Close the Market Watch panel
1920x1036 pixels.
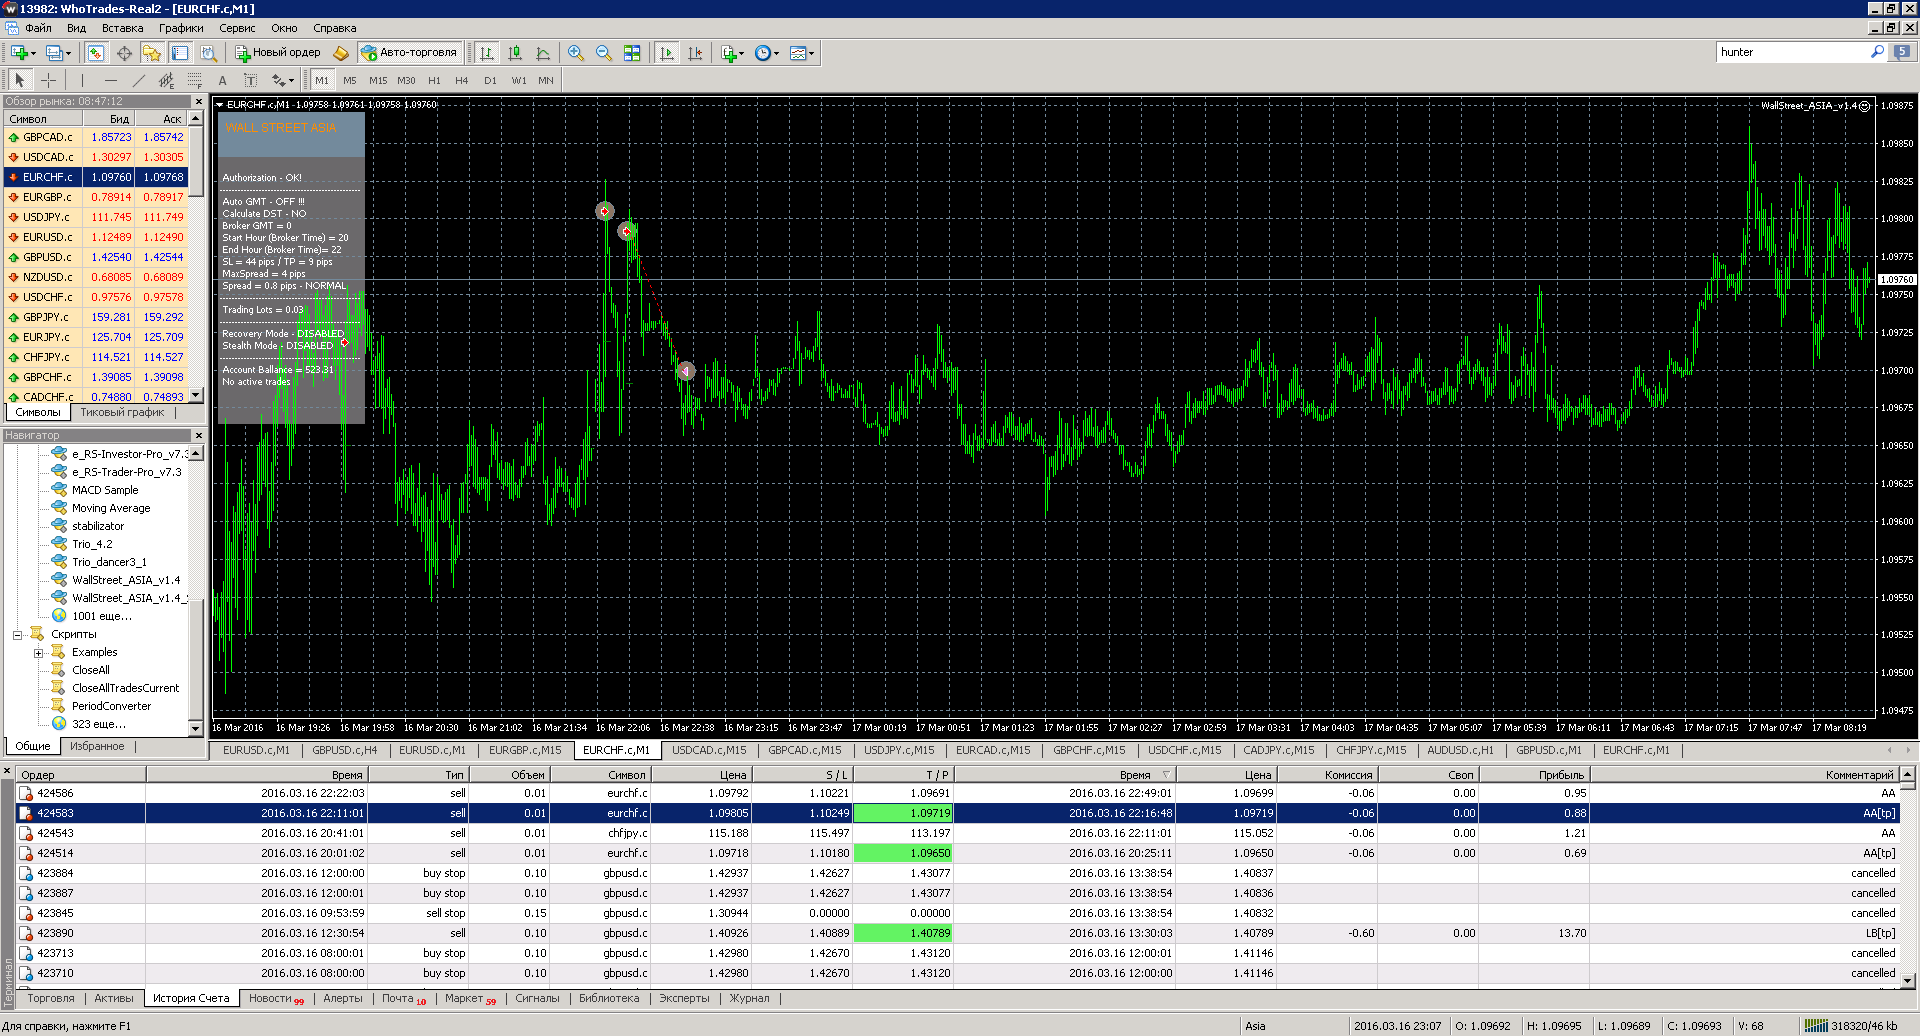[x=198, y=101]
